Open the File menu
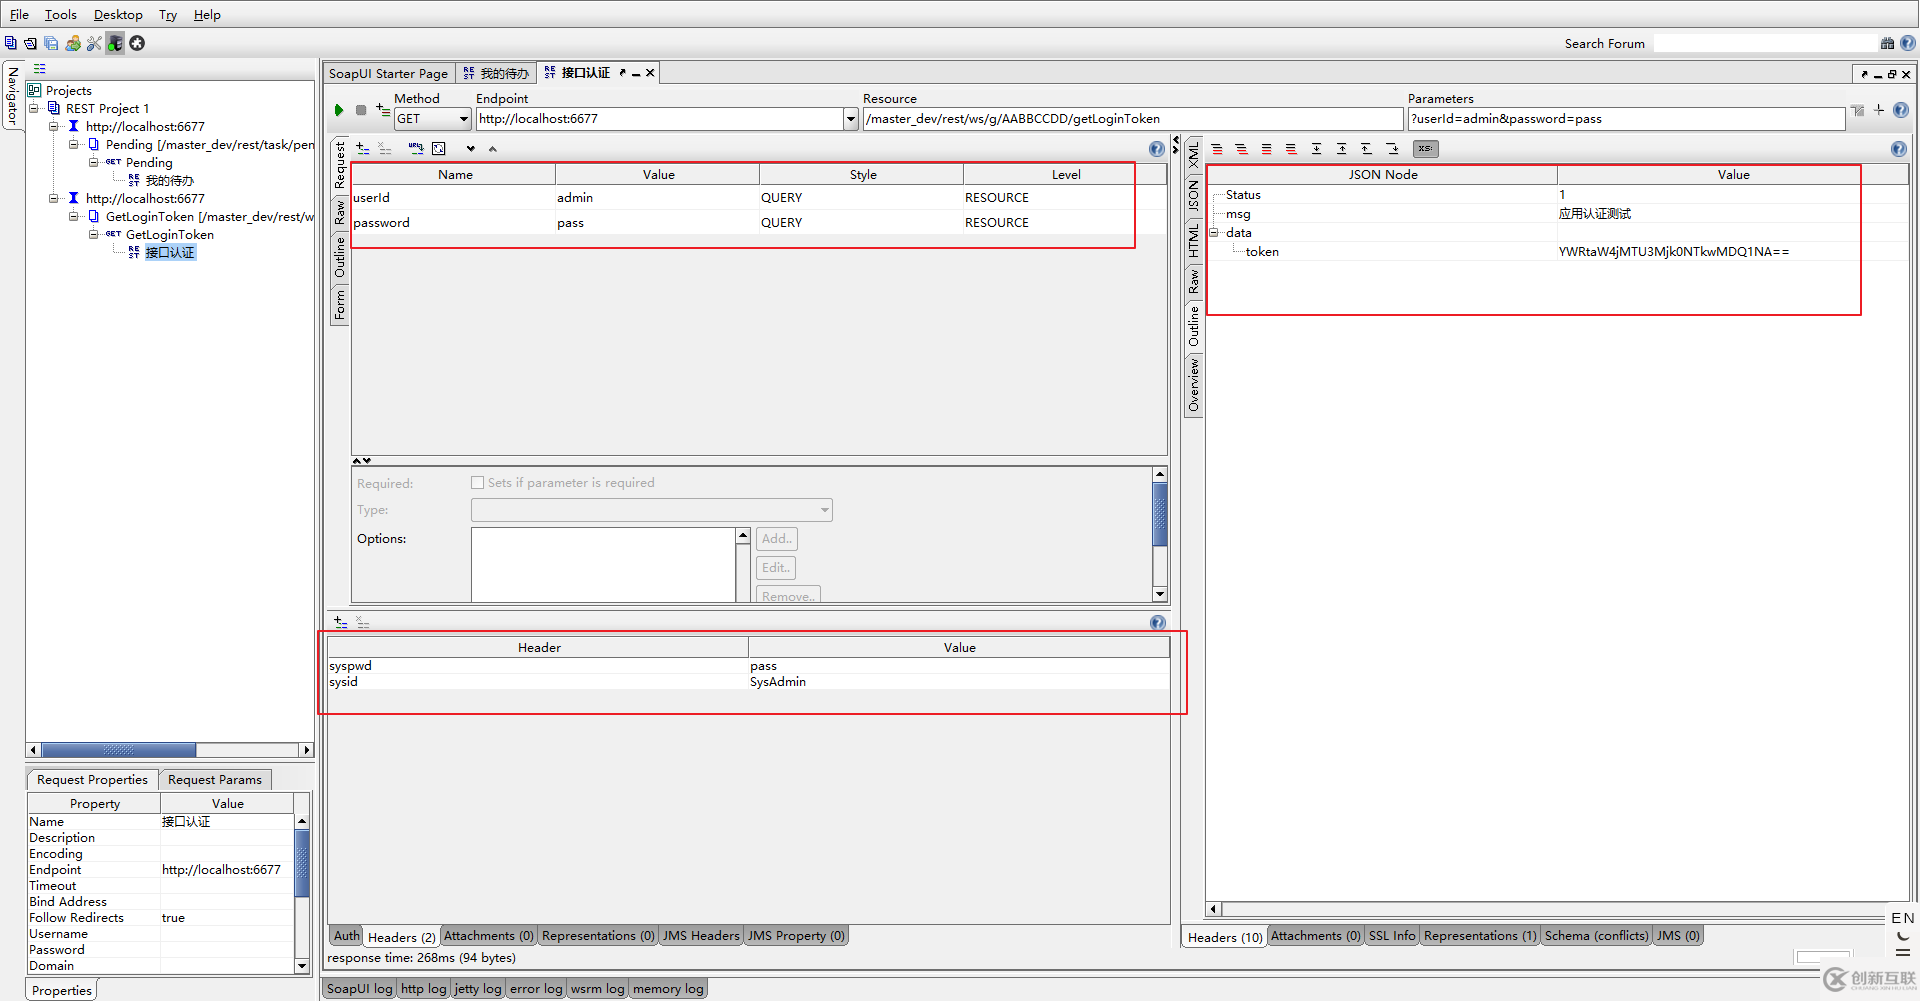This screenshot has width=1920, height=1001. coord(19,15)
